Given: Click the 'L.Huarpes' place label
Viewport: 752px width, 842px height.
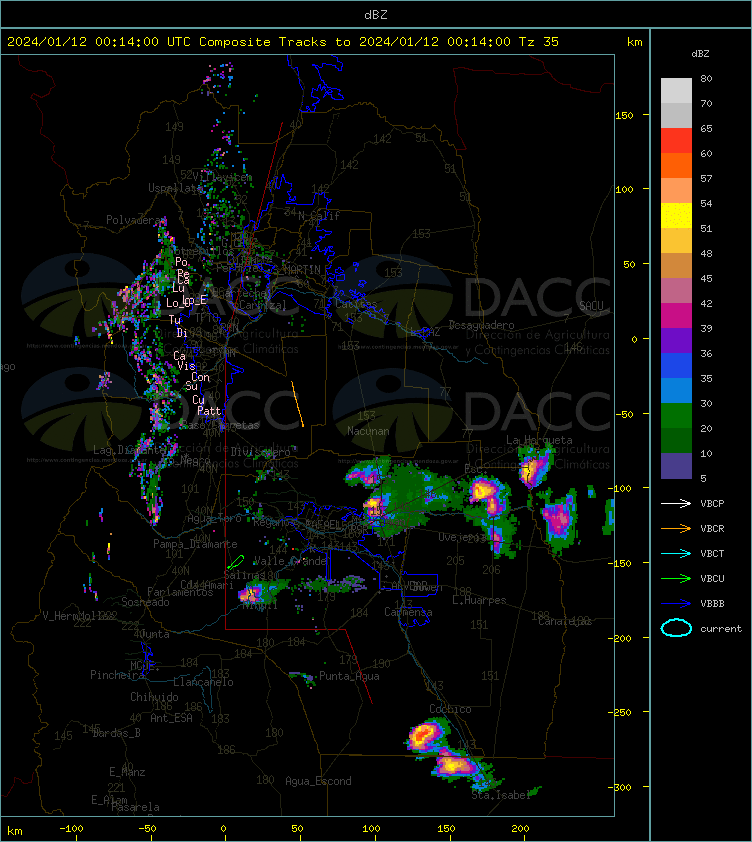Looking at the screenshot, I should [479, 600].
